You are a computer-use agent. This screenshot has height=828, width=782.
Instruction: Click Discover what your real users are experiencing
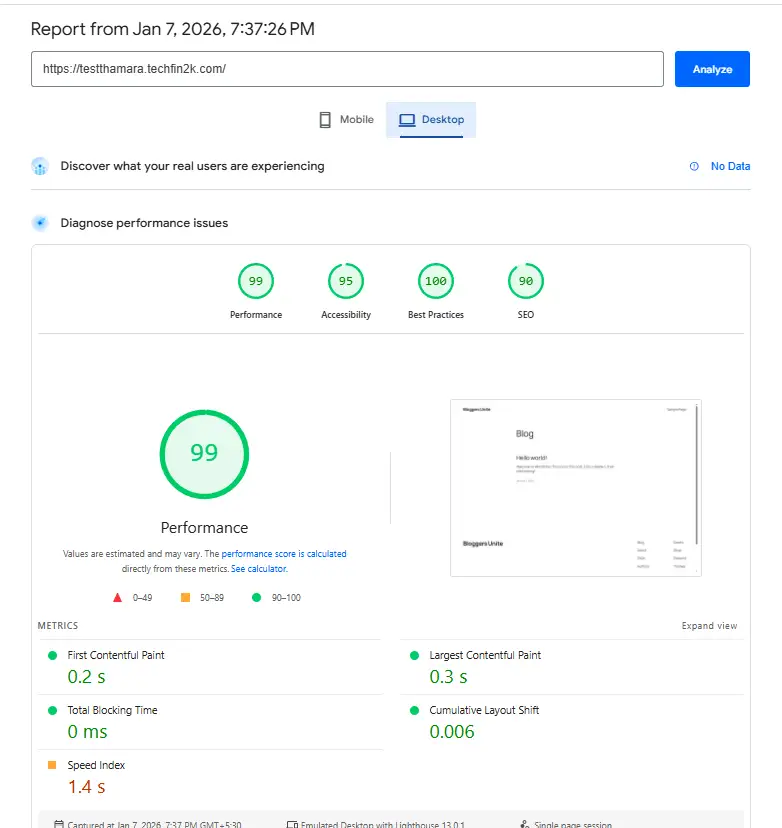coord(192,166)
